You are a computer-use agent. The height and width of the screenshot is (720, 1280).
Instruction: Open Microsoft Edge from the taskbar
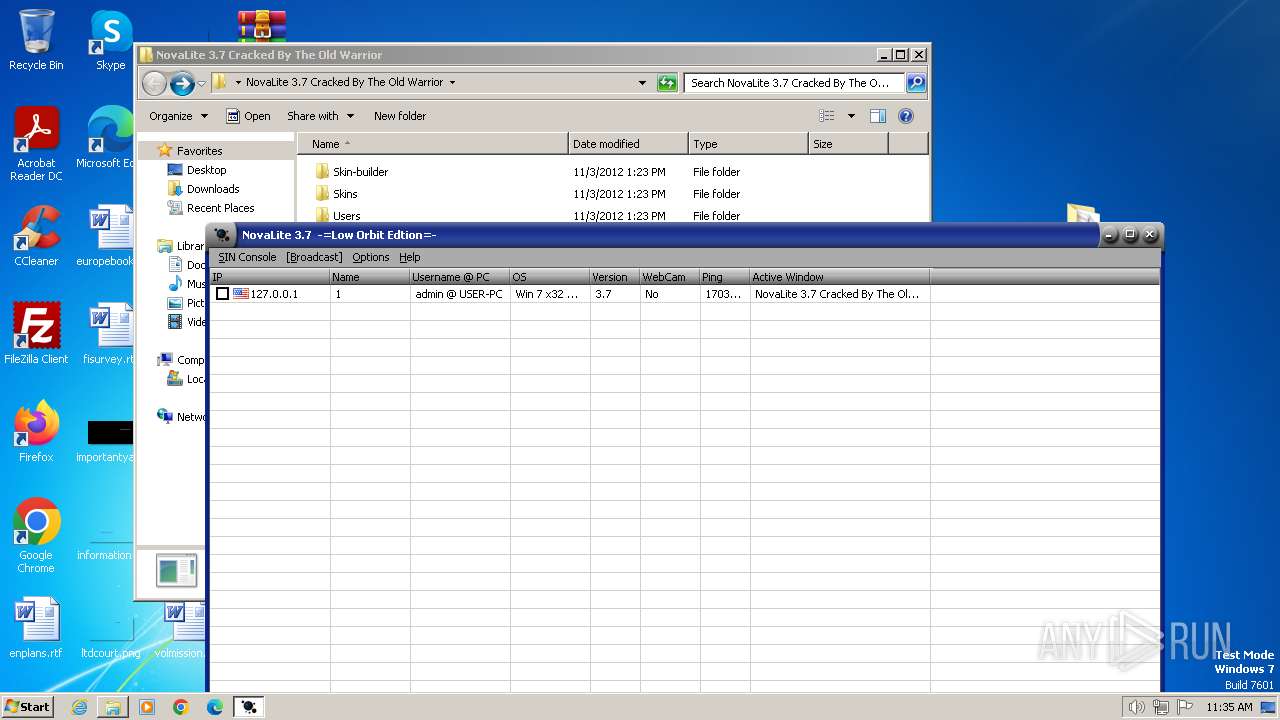pos(215,707)
